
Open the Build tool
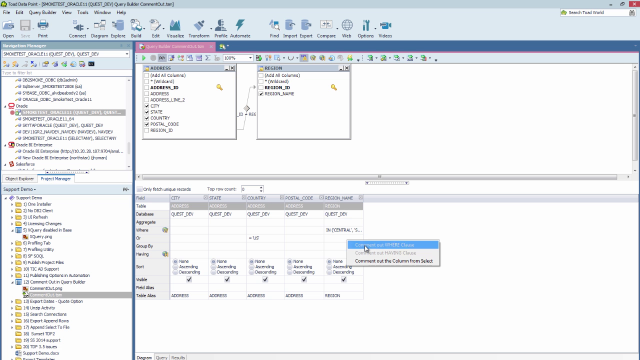click(136, 29)
